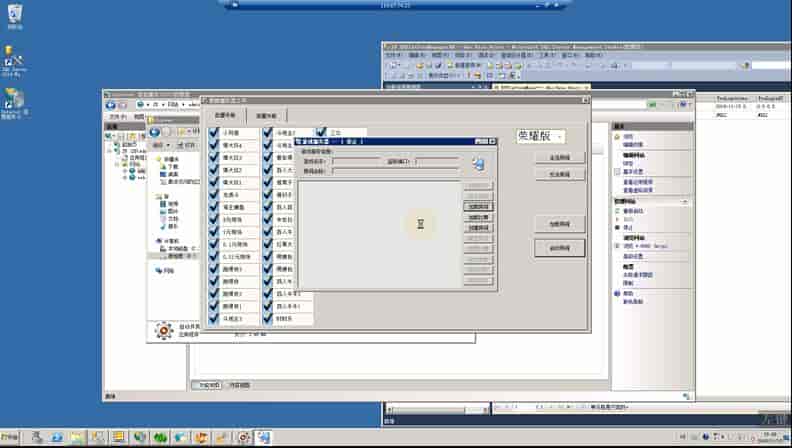The image size is (792, 448).
Task: Open the 文件 menu in SQL Server Management Studio
Action: (393, 55)
